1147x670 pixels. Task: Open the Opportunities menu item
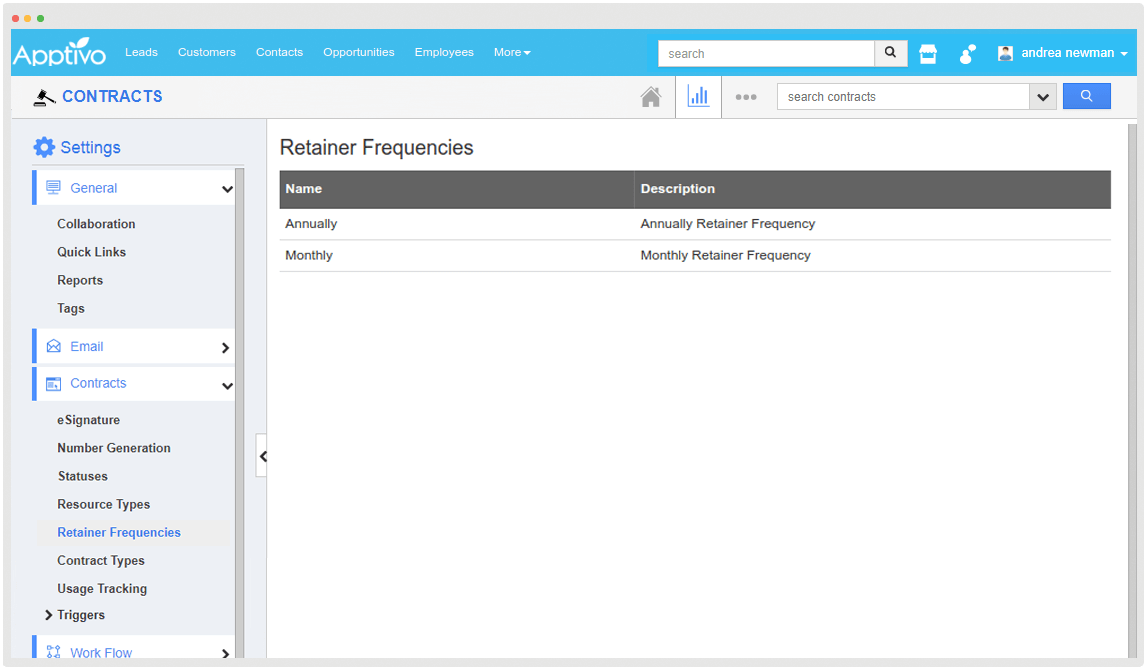[x=358, y=52]
